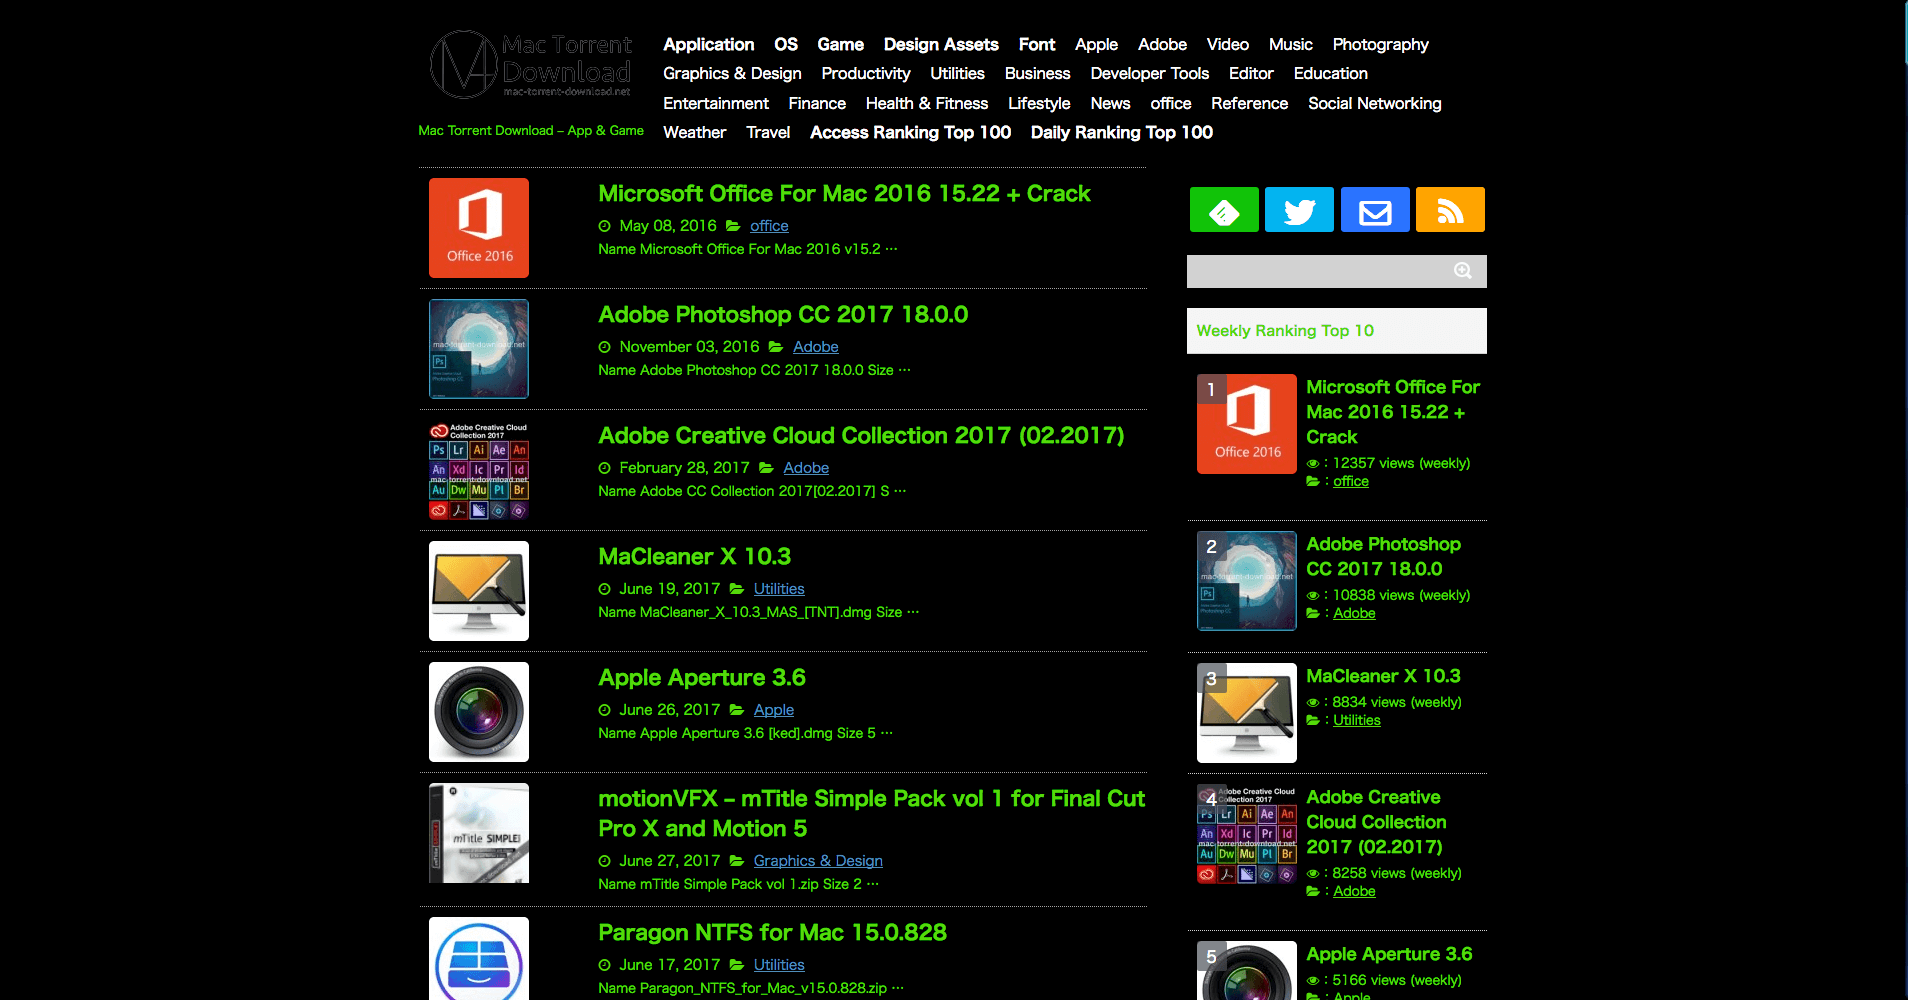
Task: Open rank 2 Photoshop thumbnail in sidebar
Action: [1247, 581]
